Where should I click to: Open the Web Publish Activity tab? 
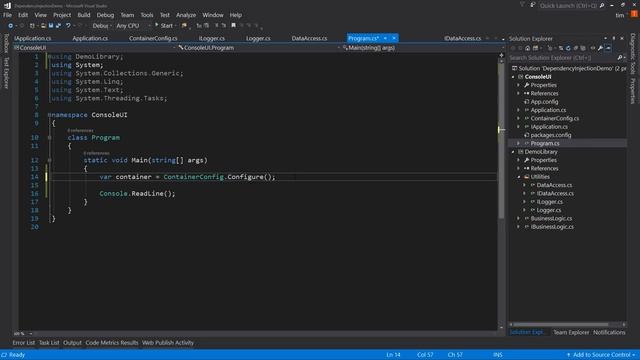[168, 343]
